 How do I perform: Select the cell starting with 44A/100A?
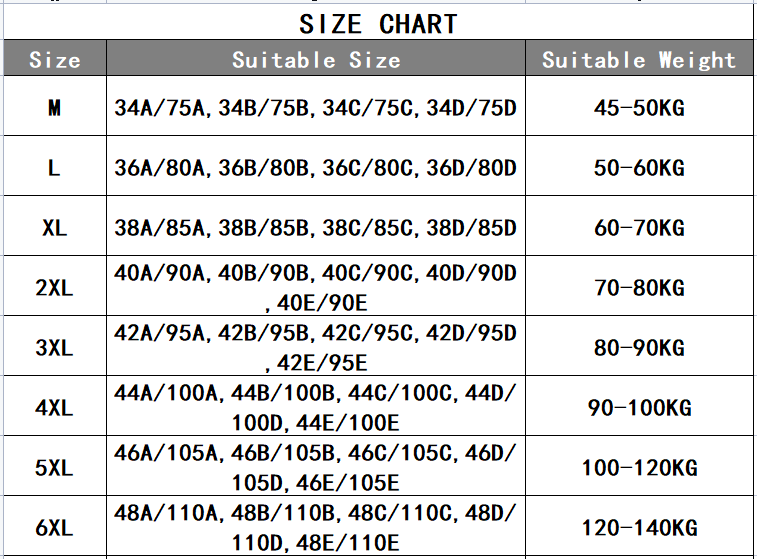(316, 408)
